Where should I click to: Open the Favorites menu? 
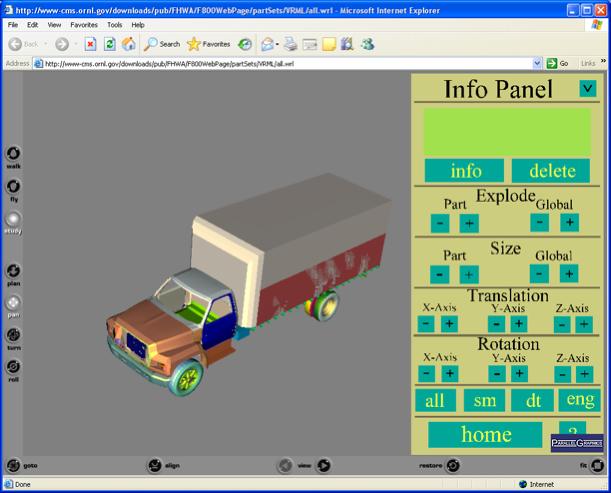pyautogui.click(x=83, y=24)
